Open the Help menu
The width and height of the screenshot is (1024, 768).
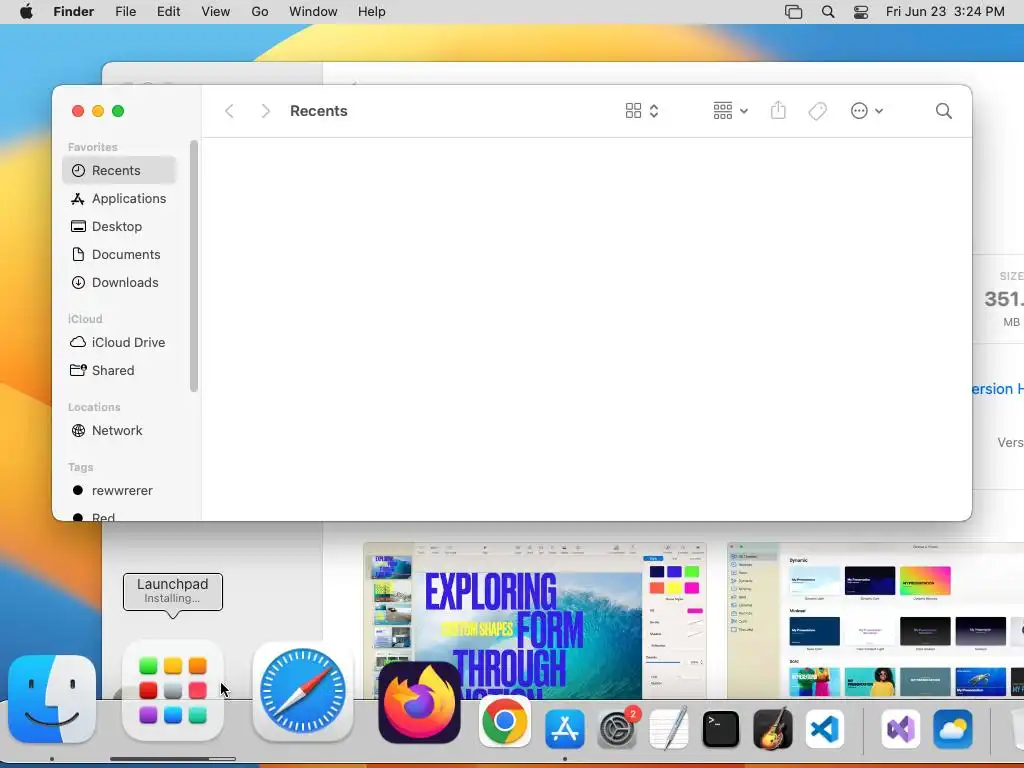point(372,12)
